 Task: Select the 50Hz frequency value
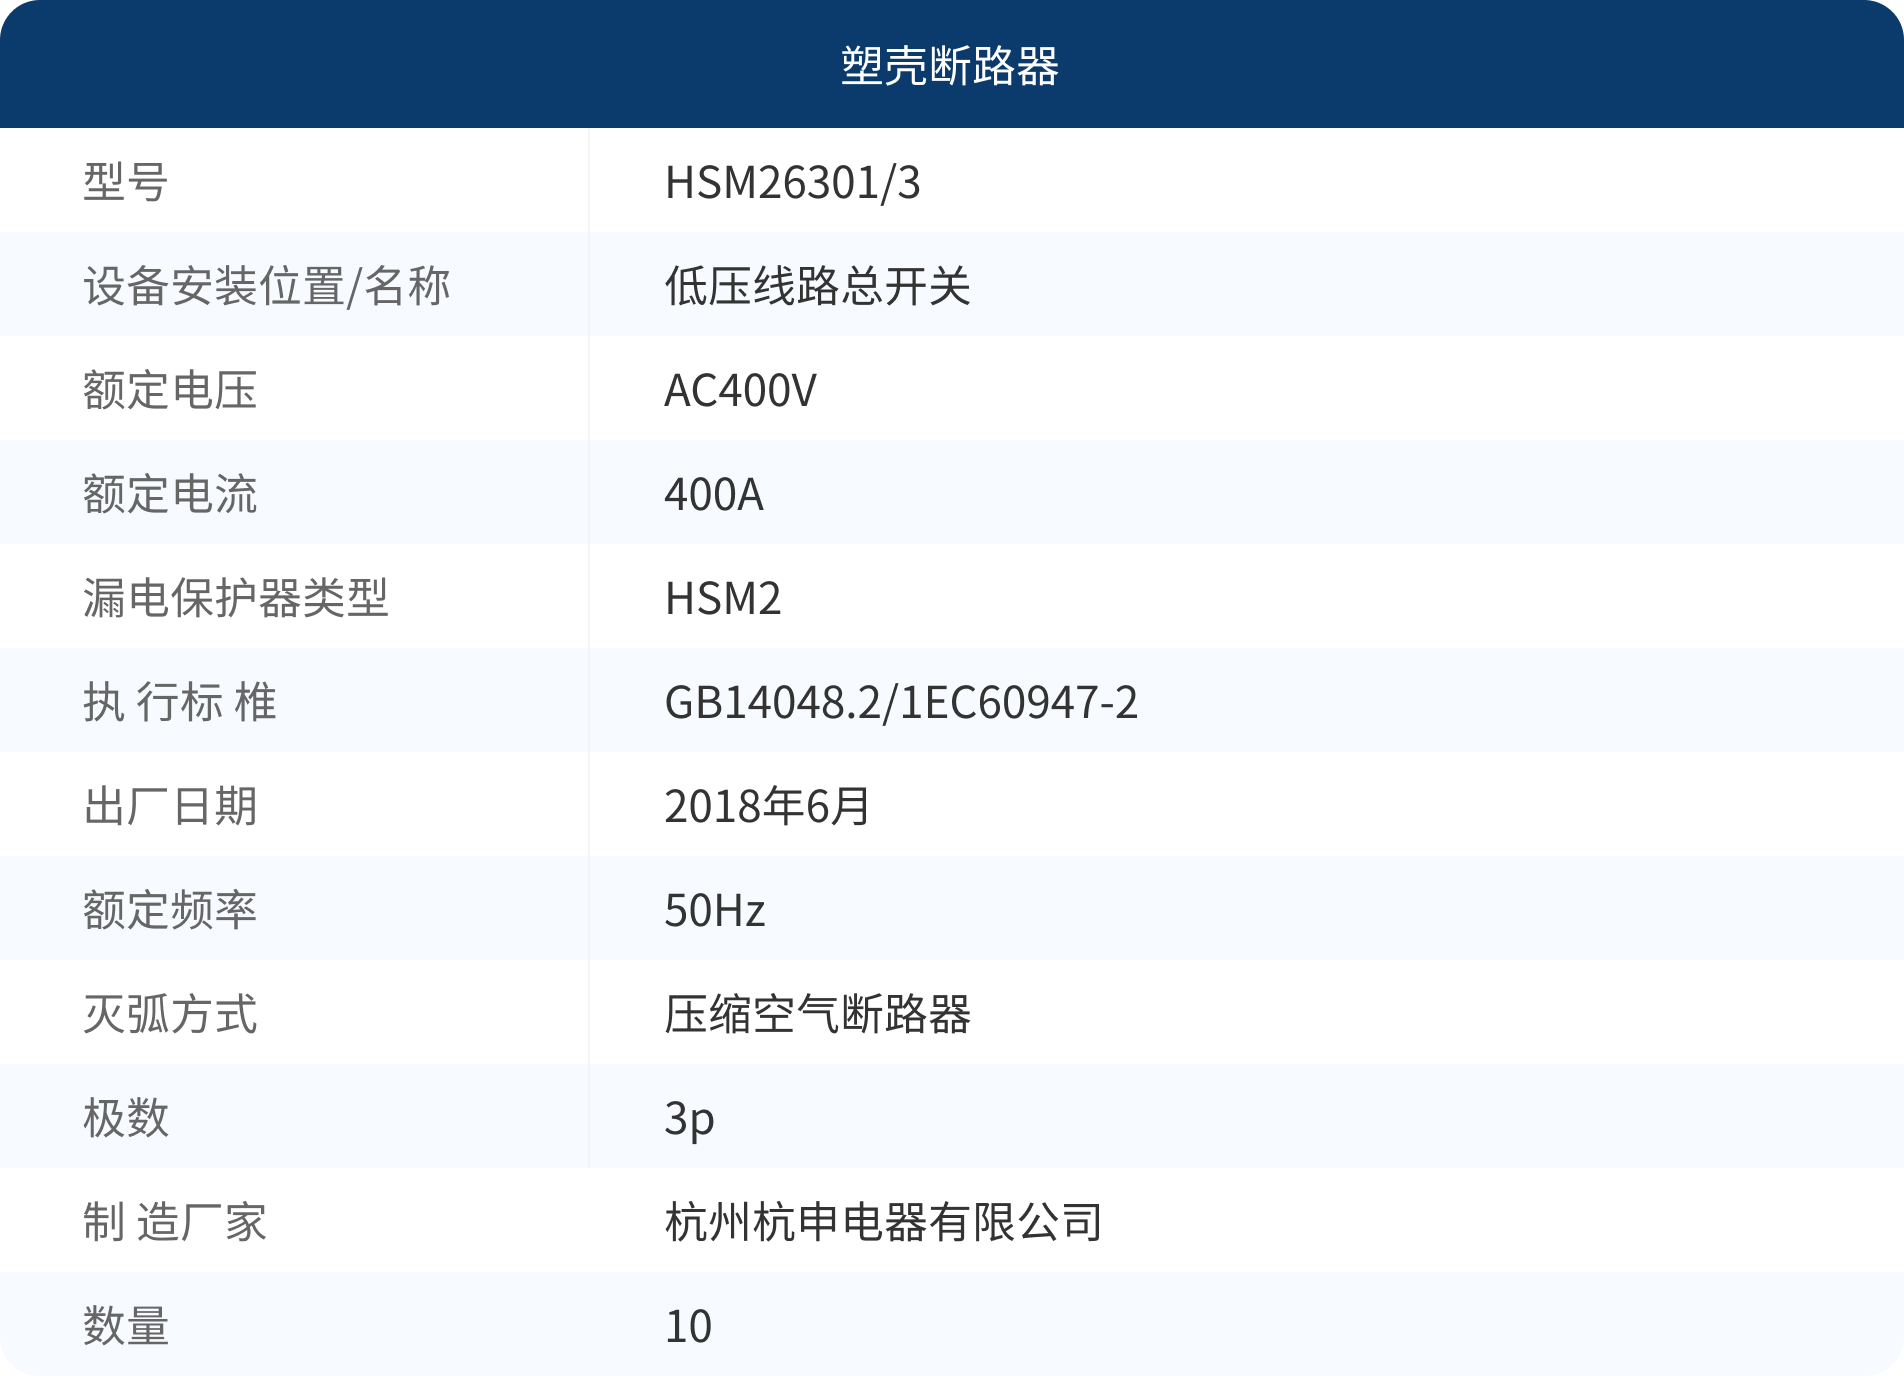[x=715, y=911]
